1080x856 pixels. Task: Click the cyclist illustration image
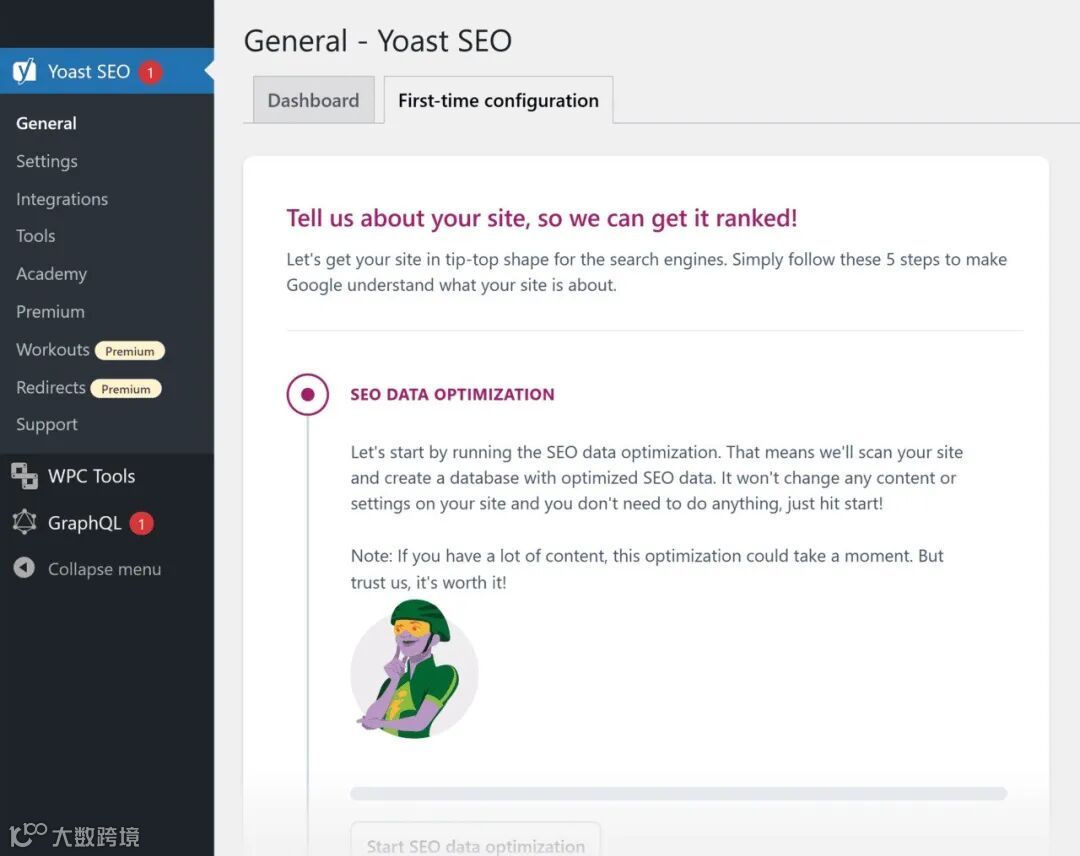click(414, 669)
